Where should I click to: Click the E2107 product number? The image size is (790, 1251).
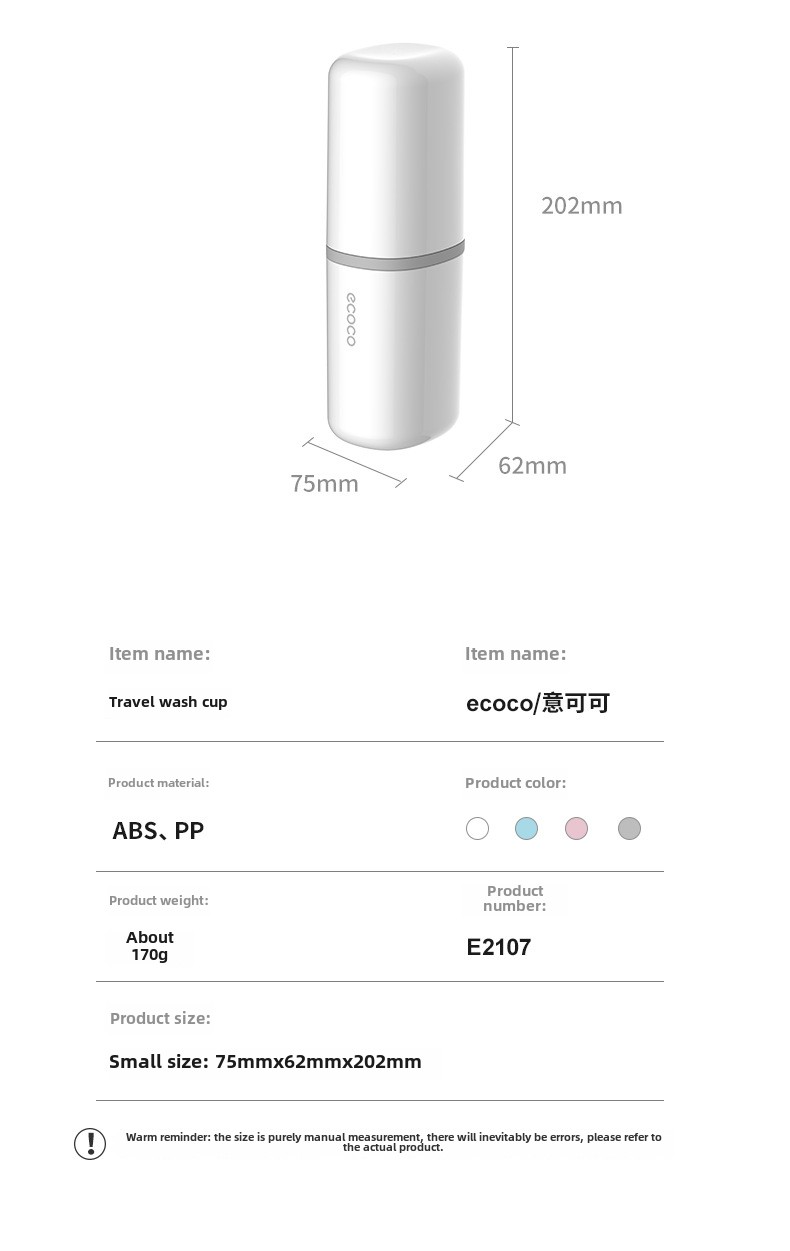click(499, 947)
